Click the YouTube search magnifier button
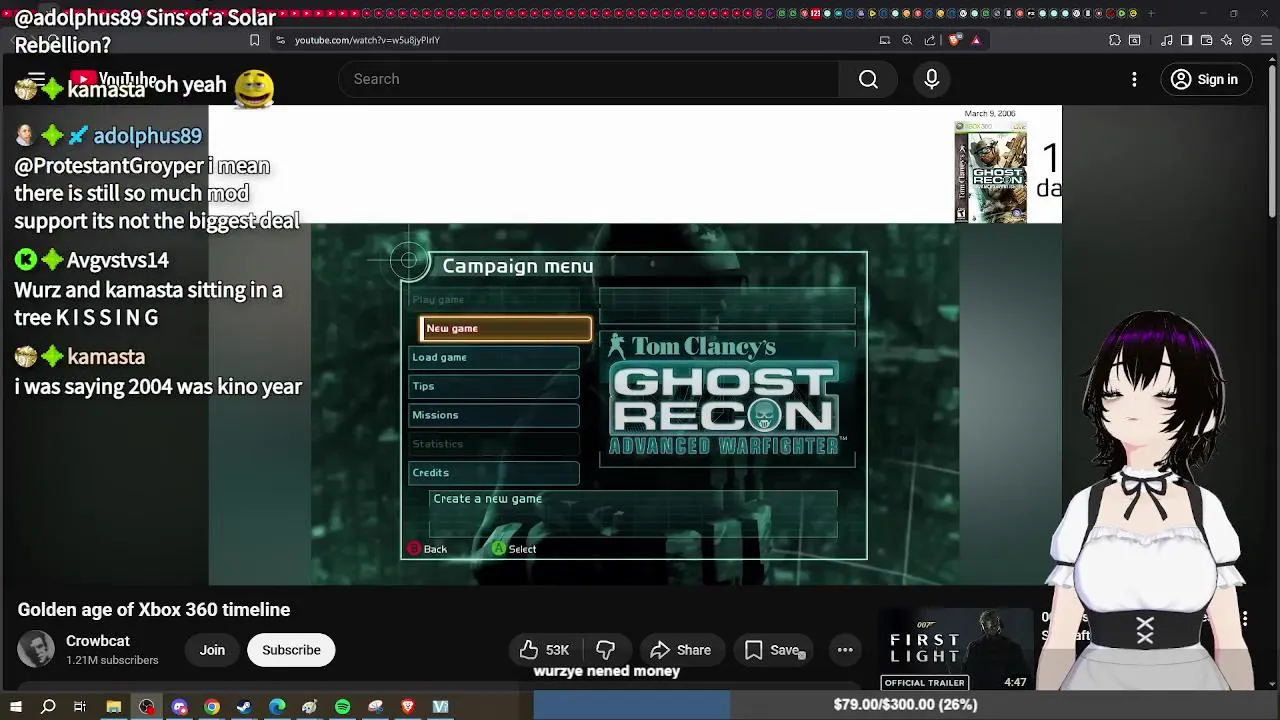Screen dimensions: 1280x720 [x=868, y=79]
